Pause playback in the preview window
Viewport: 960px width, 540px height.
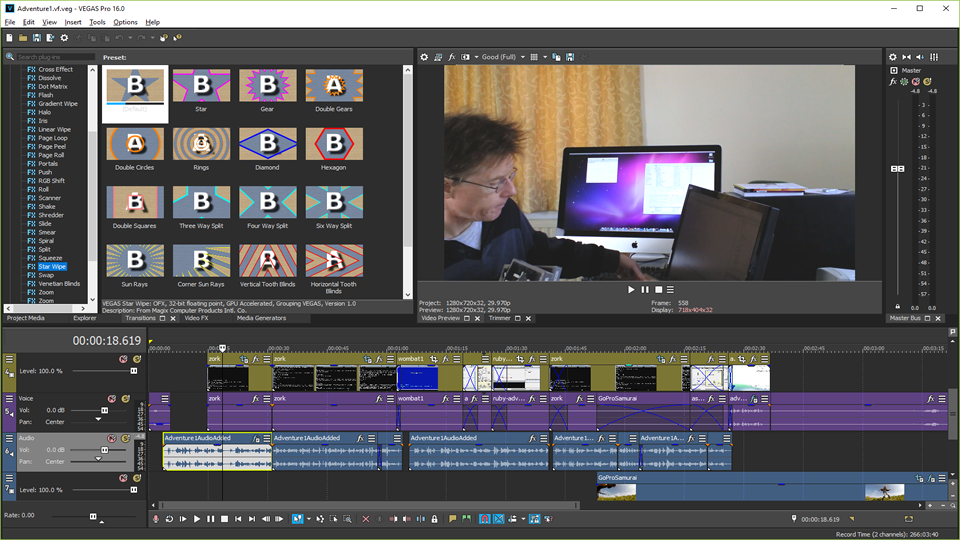pyautogui.click(x=645, y=290)
